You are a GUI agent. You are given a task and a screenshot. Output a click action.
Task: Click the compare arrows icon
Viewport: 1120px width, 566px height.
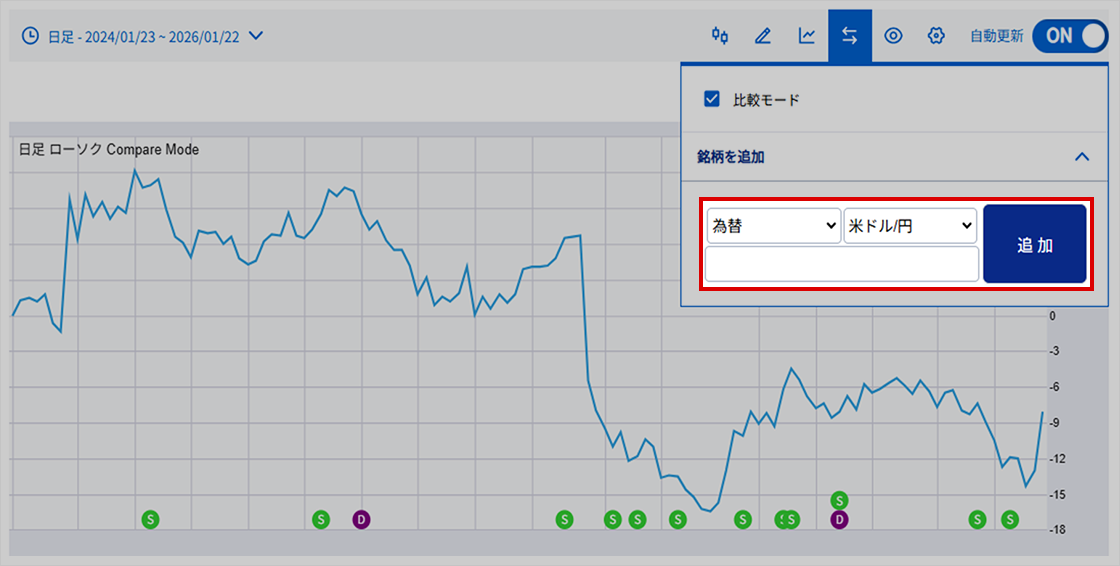(850, 36)
